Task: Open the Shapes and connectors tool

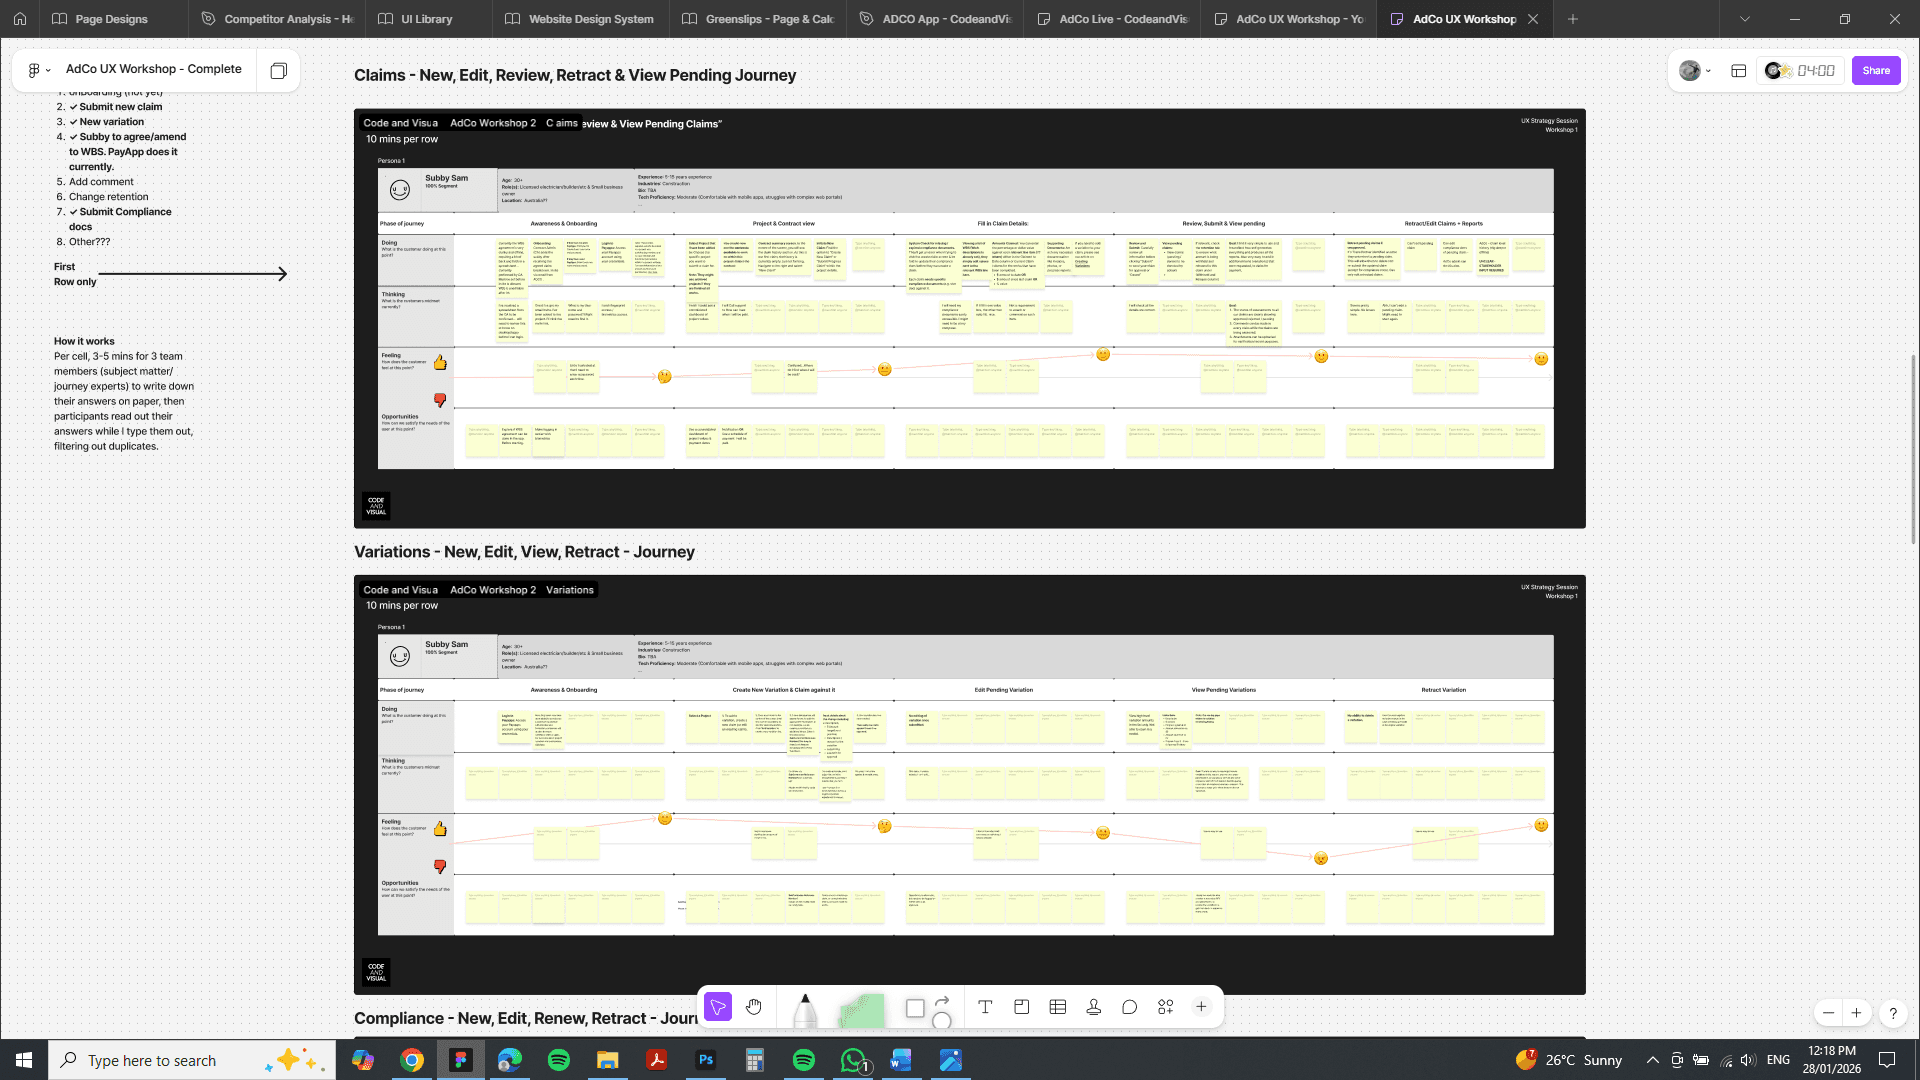Action: point(928,1010)
